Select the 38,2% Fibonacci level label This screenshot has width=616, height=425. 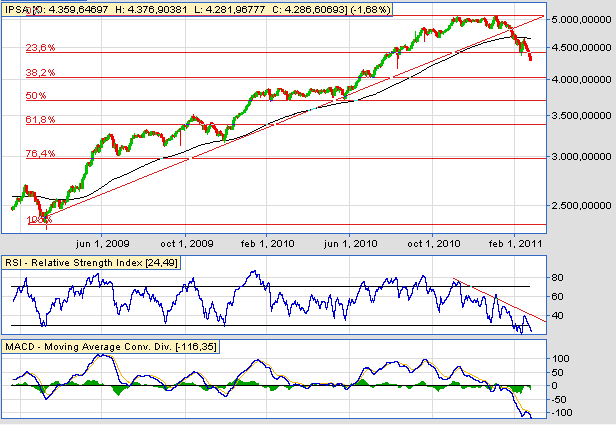click(x=40, y=72)
